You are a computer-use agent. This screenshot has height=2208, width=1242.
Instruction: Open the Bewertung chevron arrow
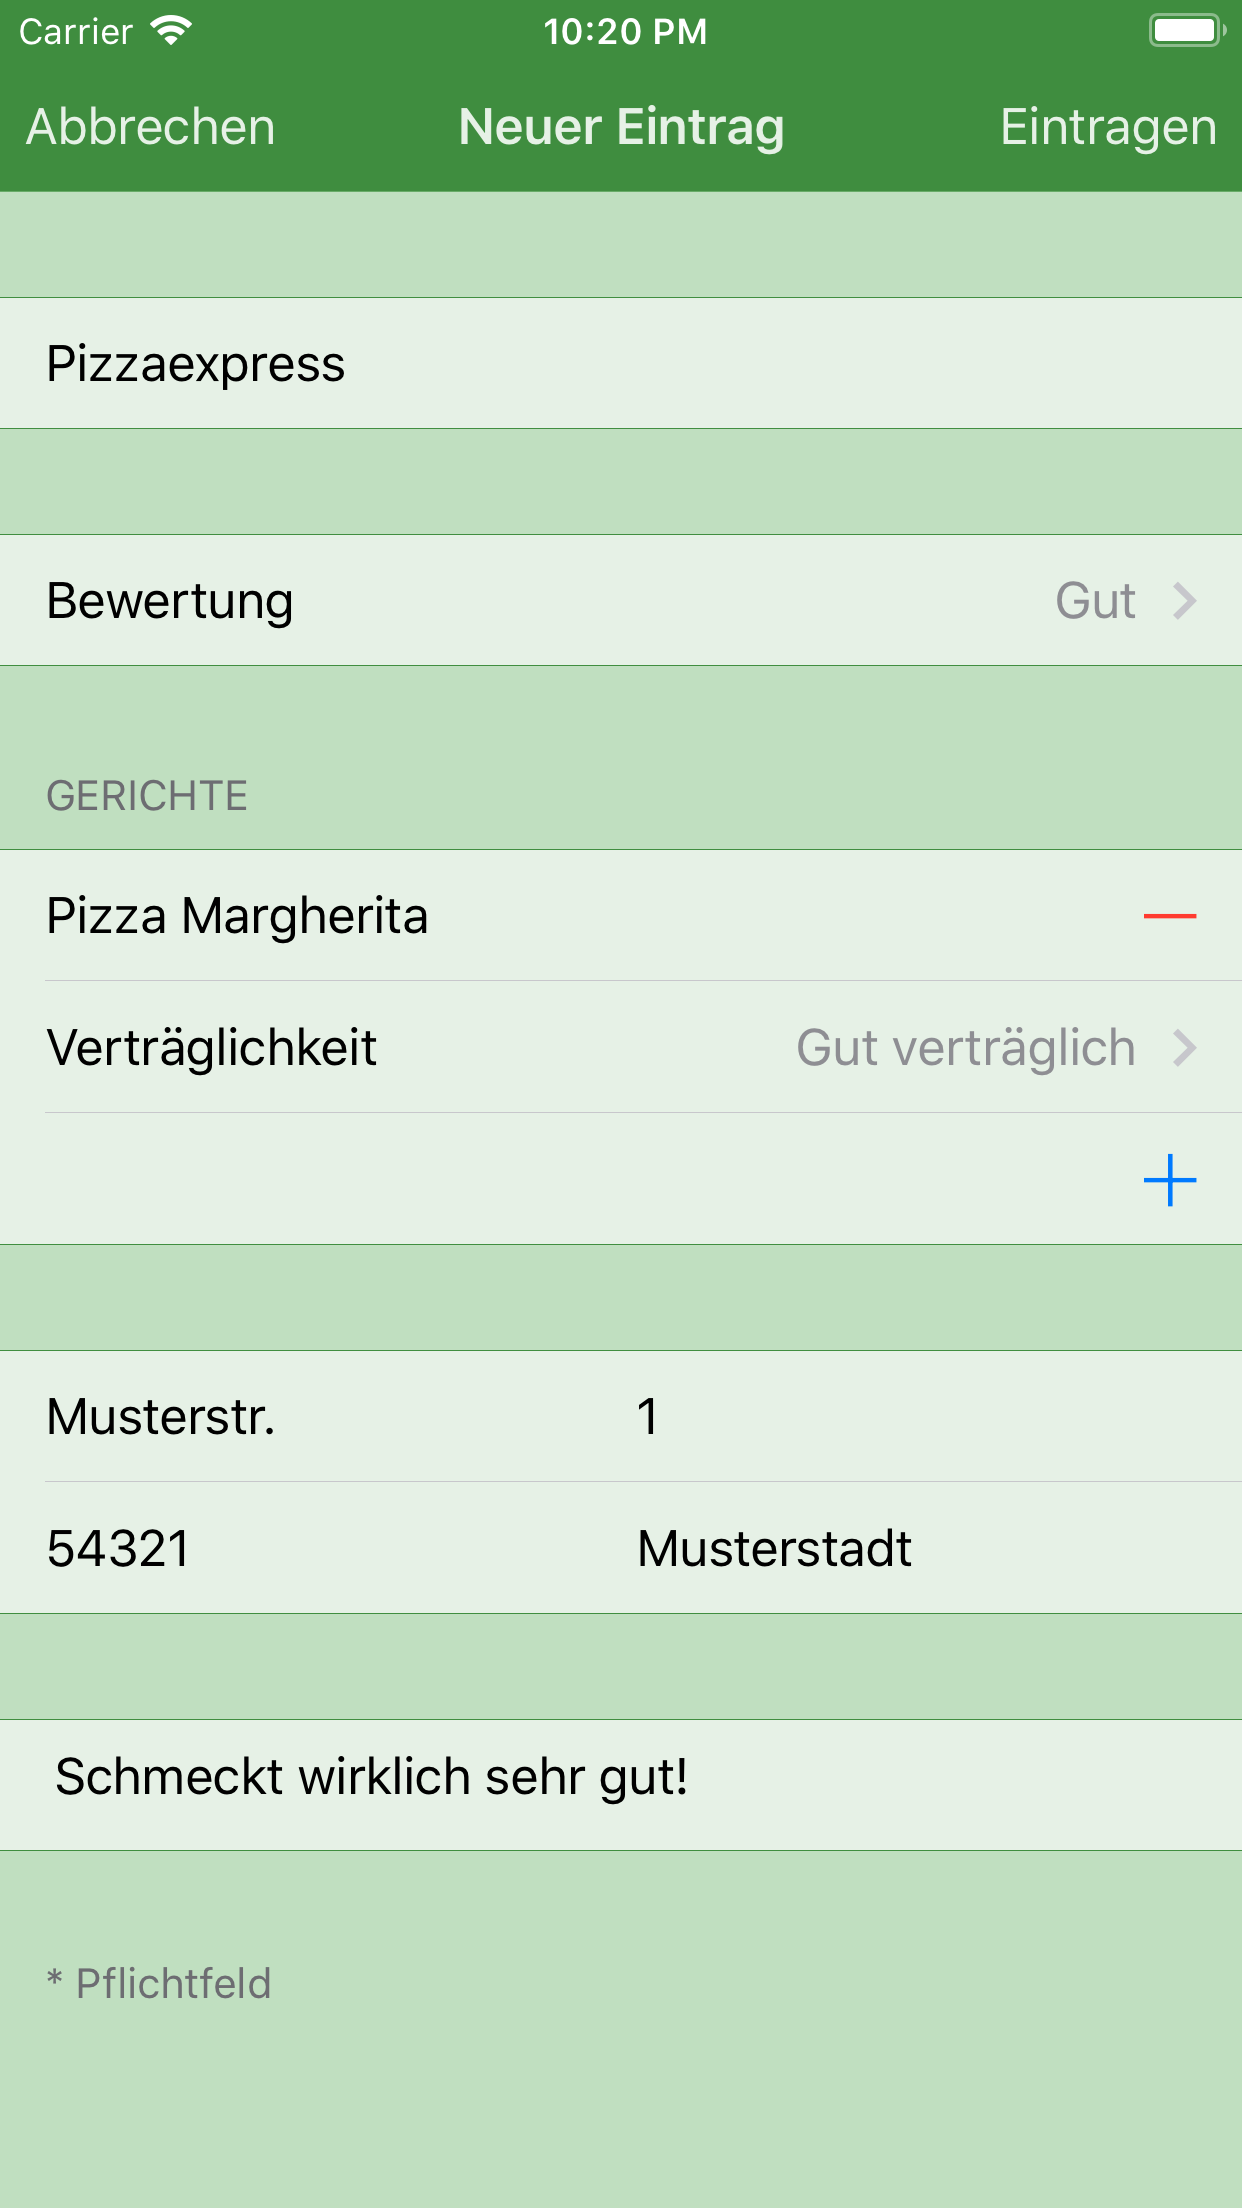click(x=1185, y=601)
